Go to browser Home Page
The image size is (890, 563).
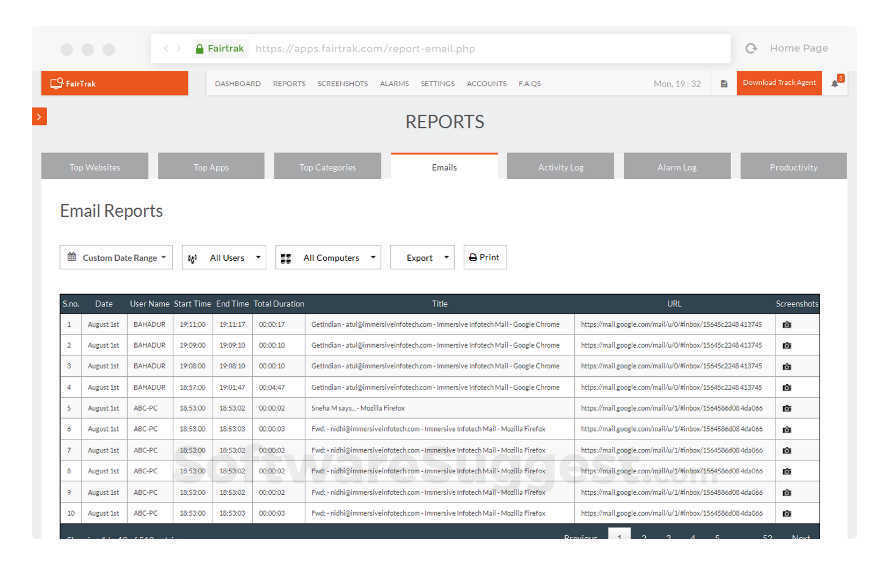[x=799, y=48]
